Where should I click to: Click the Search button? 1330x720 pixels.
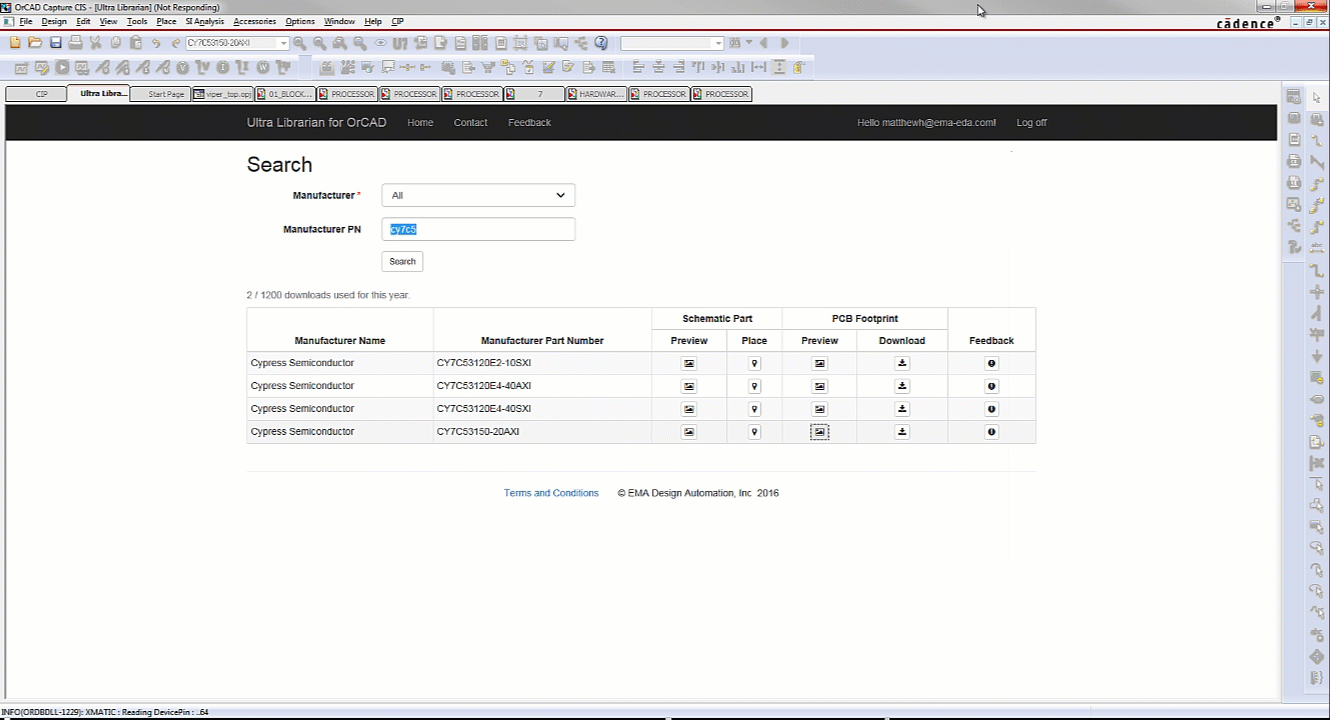402,261
